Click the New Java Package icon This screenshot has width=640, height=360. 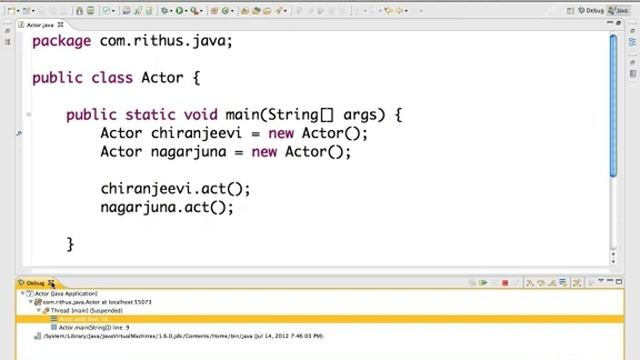(x=214, y=11)
